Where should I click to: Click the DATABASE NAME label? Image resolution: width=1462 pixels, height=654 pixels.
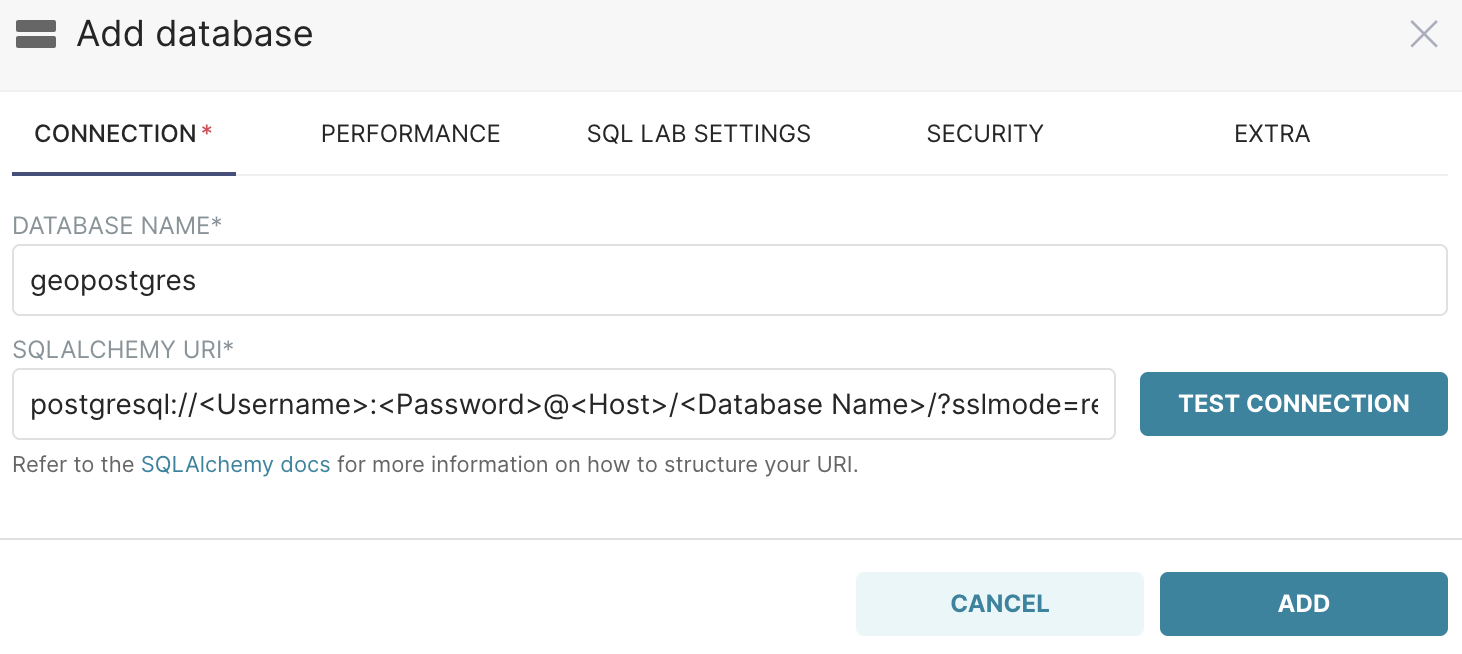[117, 226]
